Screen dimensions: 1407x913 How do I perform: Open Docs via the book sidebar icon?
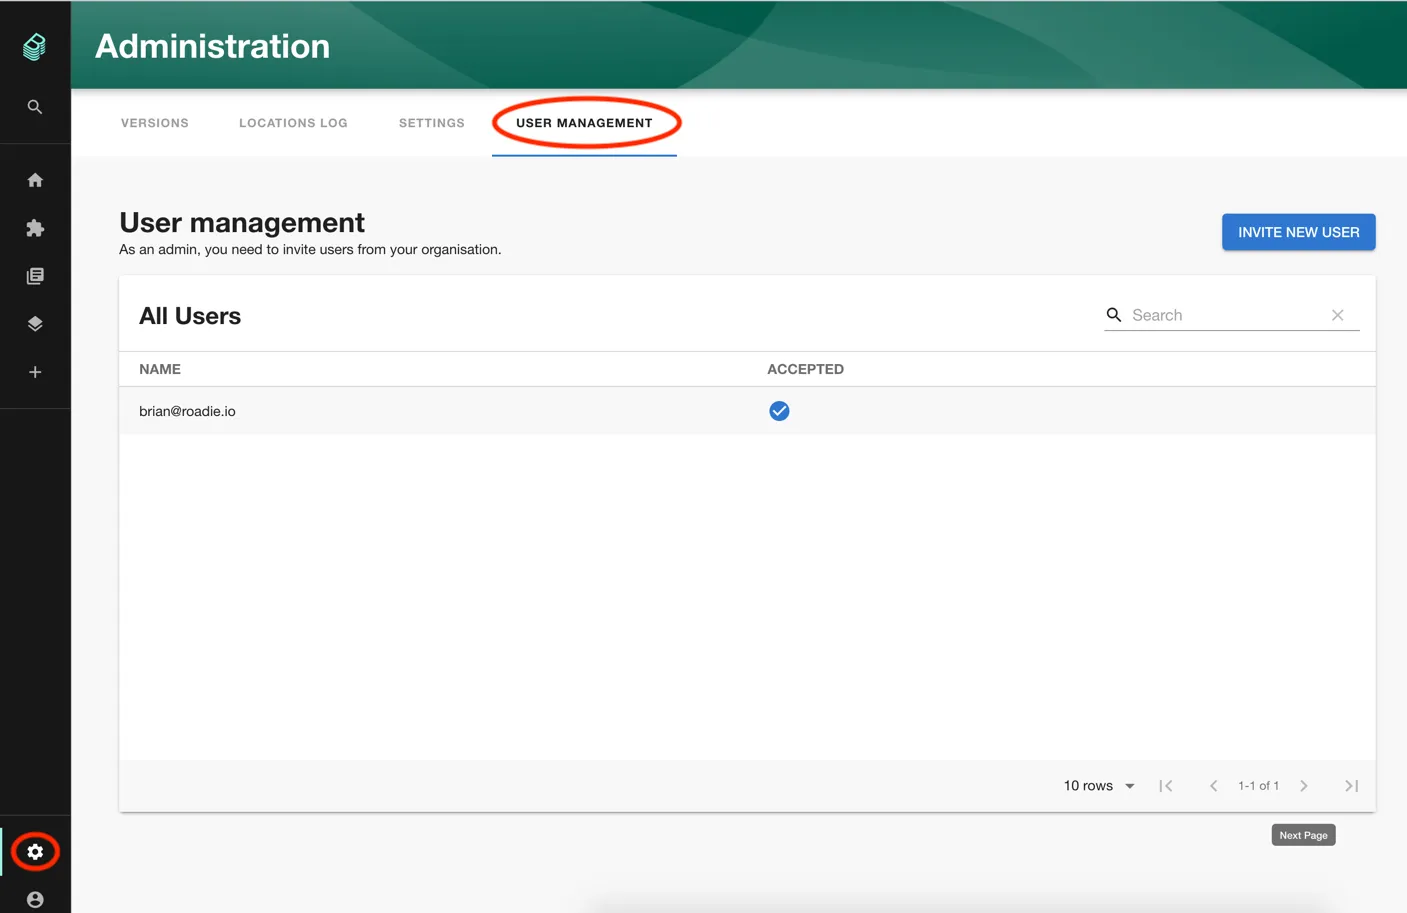(35, 275)
